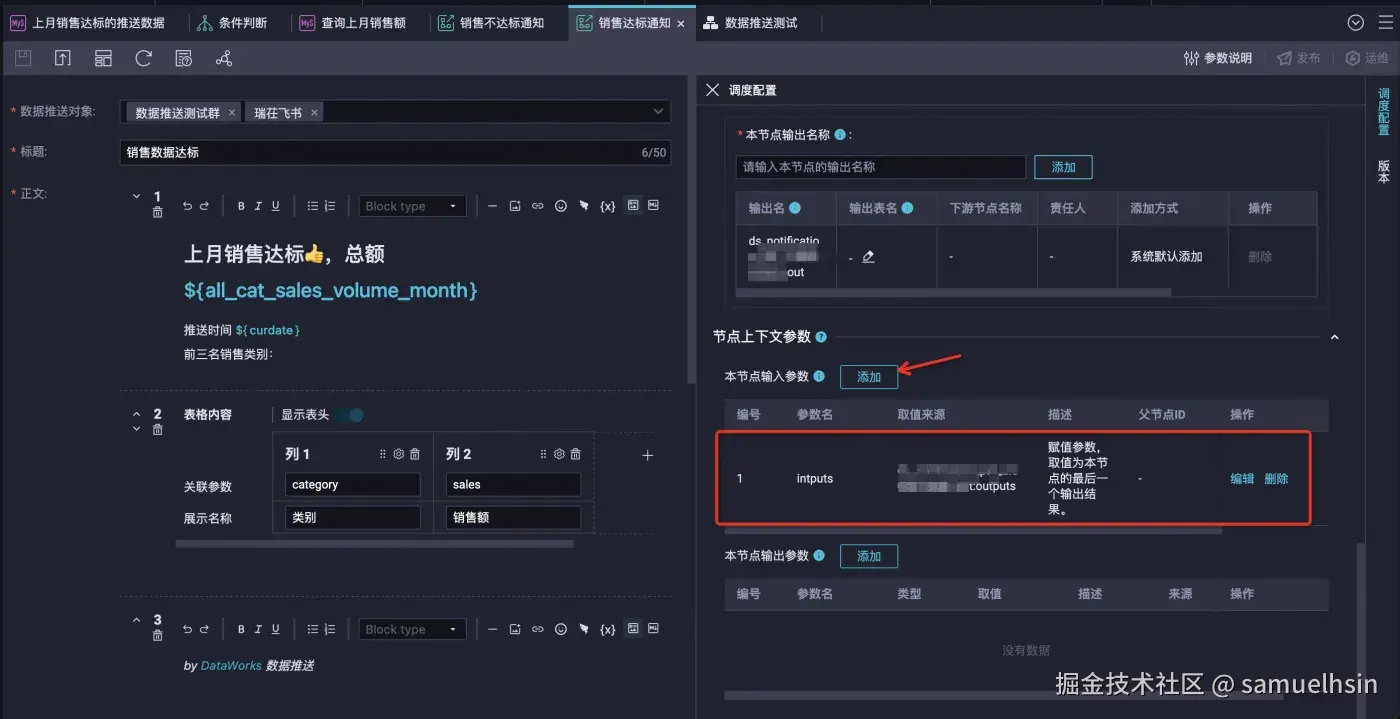1400x719 pixels.
Task: Delete body block 3 with trash icon
Action: pos(157,636)
